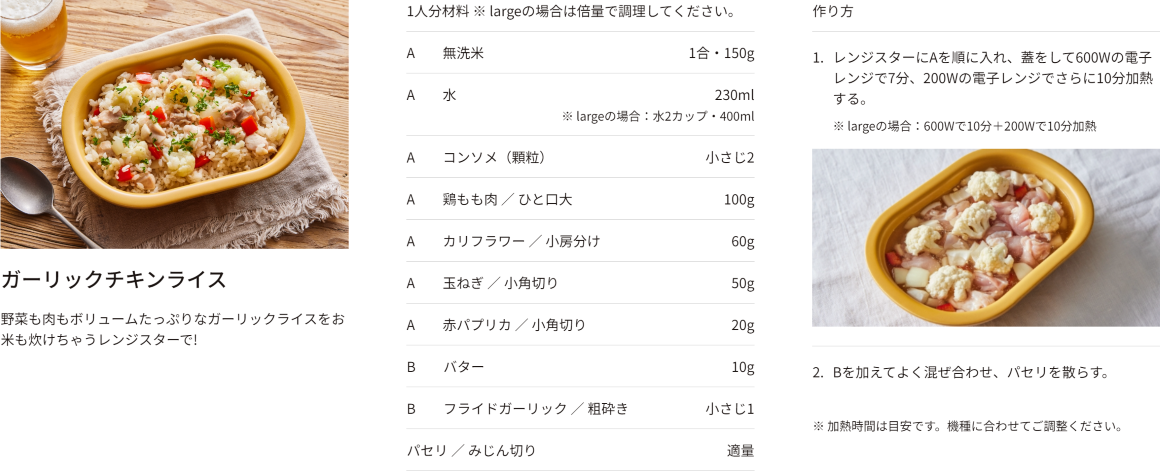Click step 1 microwave instruction text
The width and height of the screenshot is (1160, 471).
pos(993,78)
